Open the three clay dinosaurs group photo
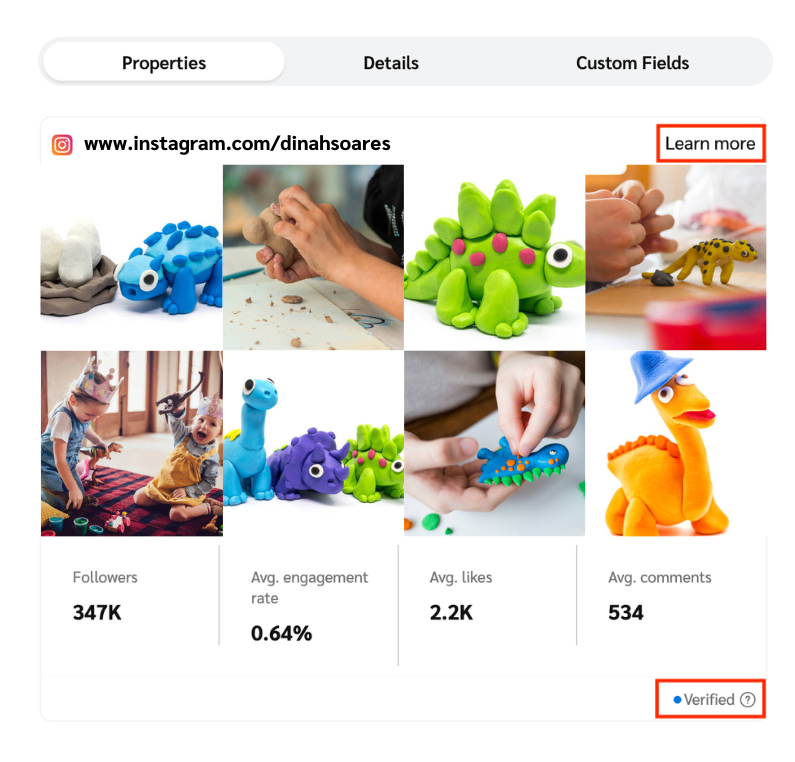The height and width of the screenshot is (762, 795). [313, 443]
